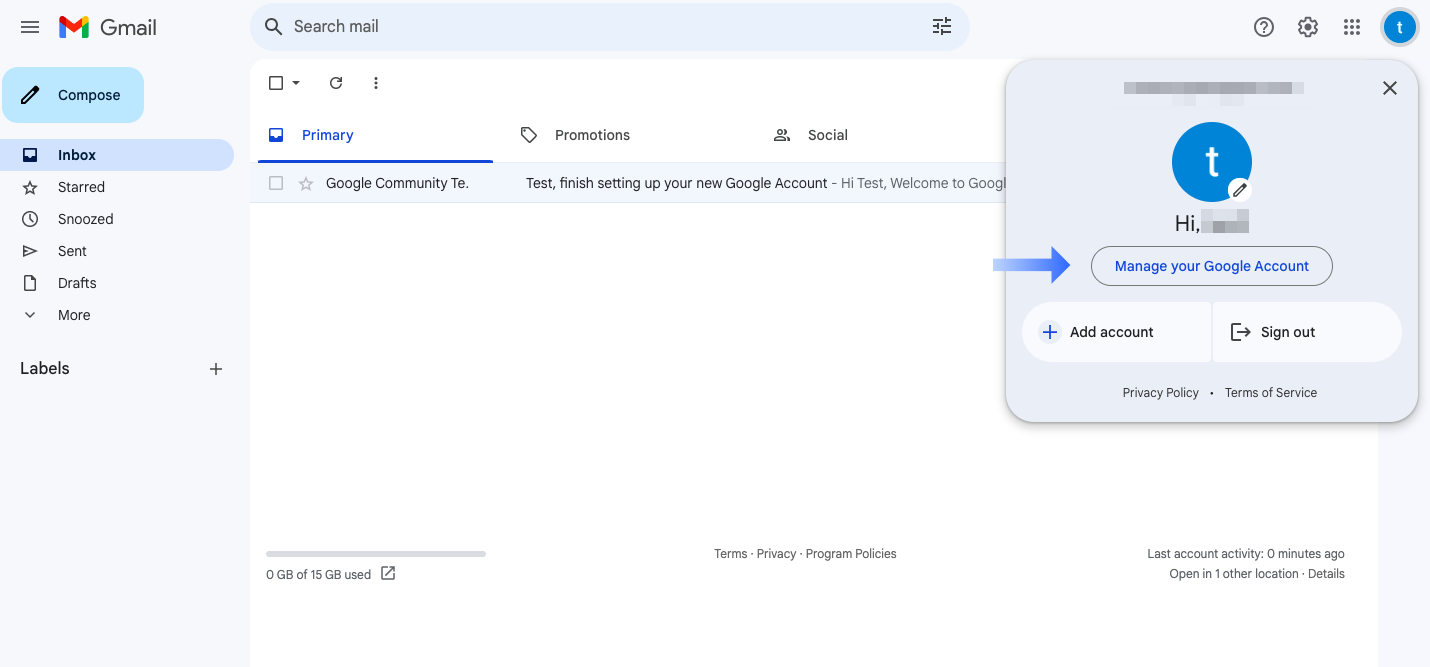Open Gmail support with the help icon
Viewport: 1430px width, 667px height.
coord(1263,27)
